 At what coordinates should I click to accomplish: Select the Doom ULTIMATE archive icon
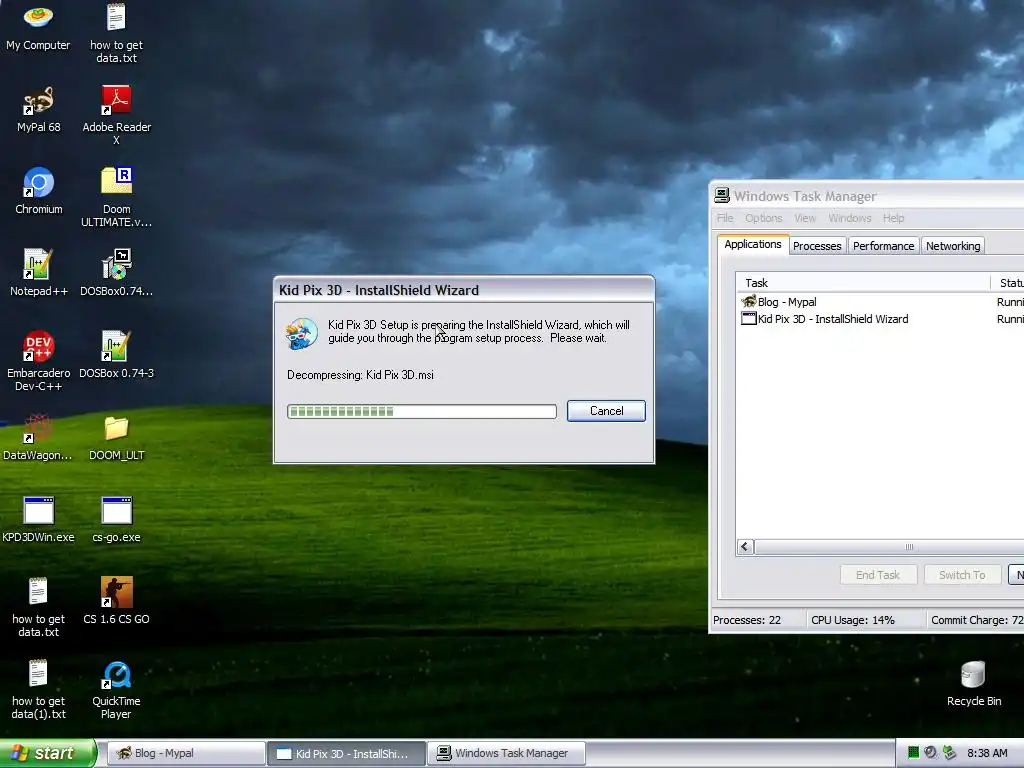[116, 197]
